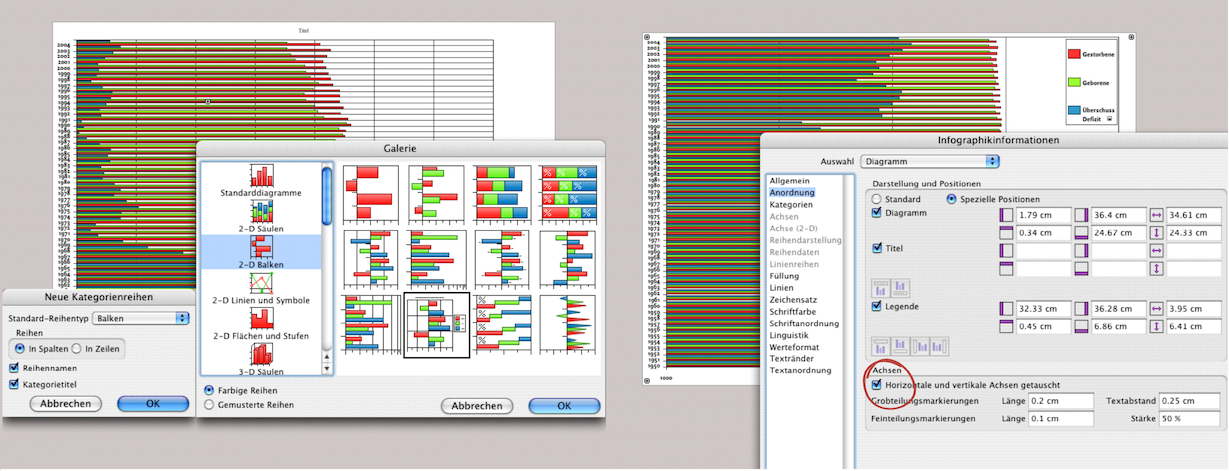The height and width of the screenshot is (471, 1229).
Task: Toggle the Reihennamen checkbox
Action: pos(15,368)
